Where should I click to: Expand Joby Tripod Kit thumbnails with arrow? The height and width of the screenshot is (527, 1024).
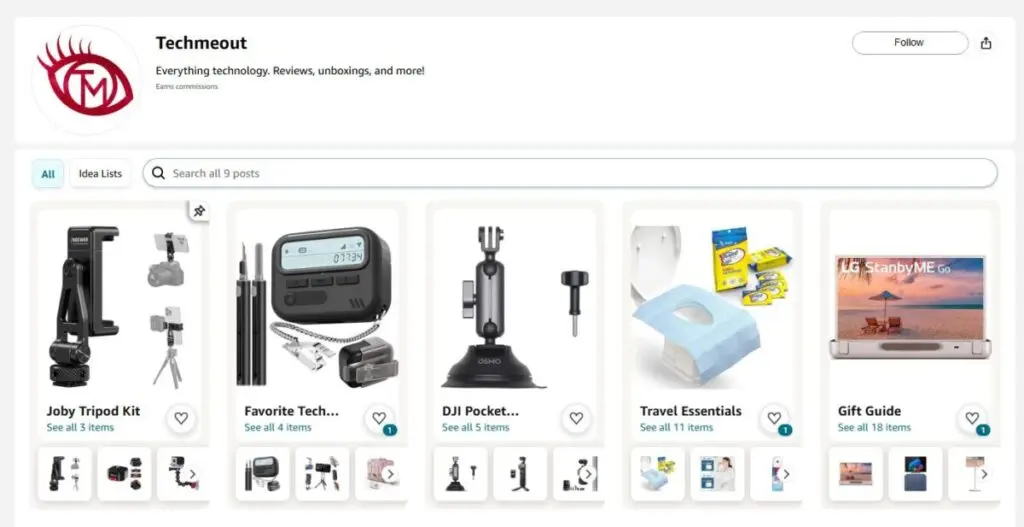point(193,474)
